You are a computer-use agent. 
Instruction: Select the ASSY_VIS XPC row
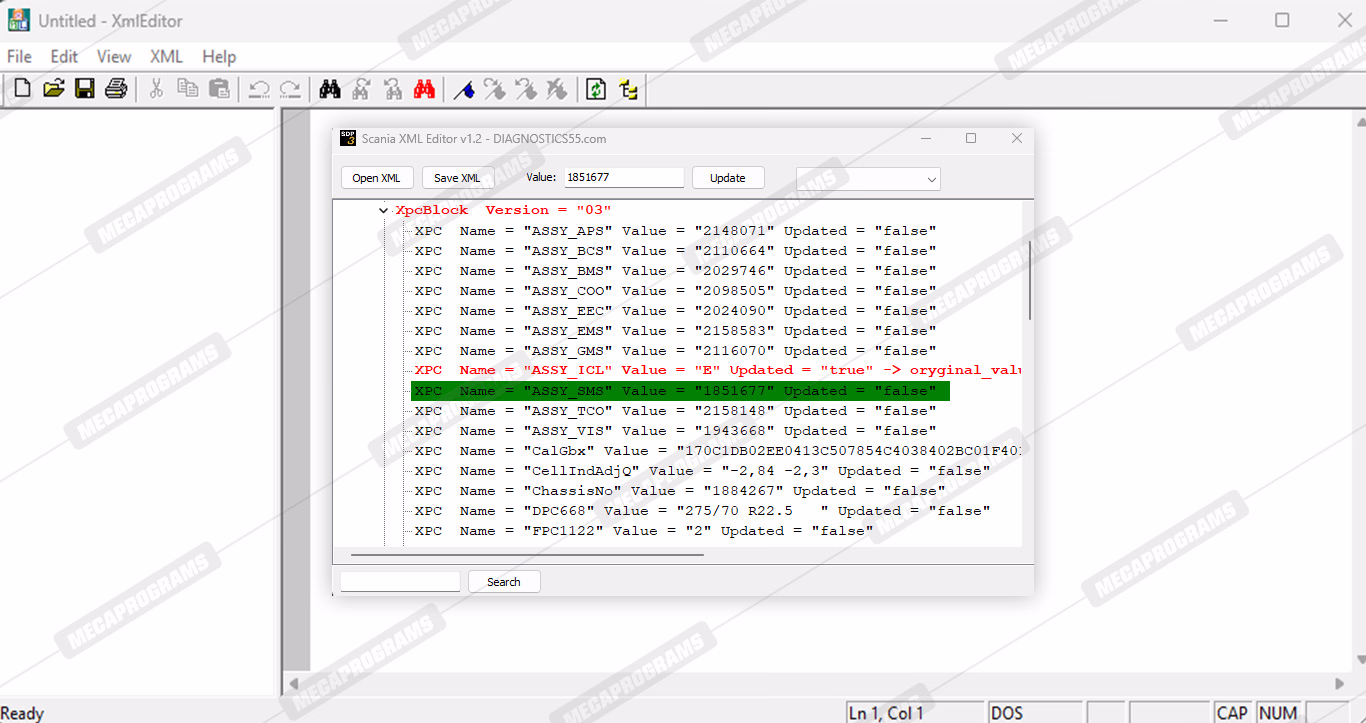point(676,431)
